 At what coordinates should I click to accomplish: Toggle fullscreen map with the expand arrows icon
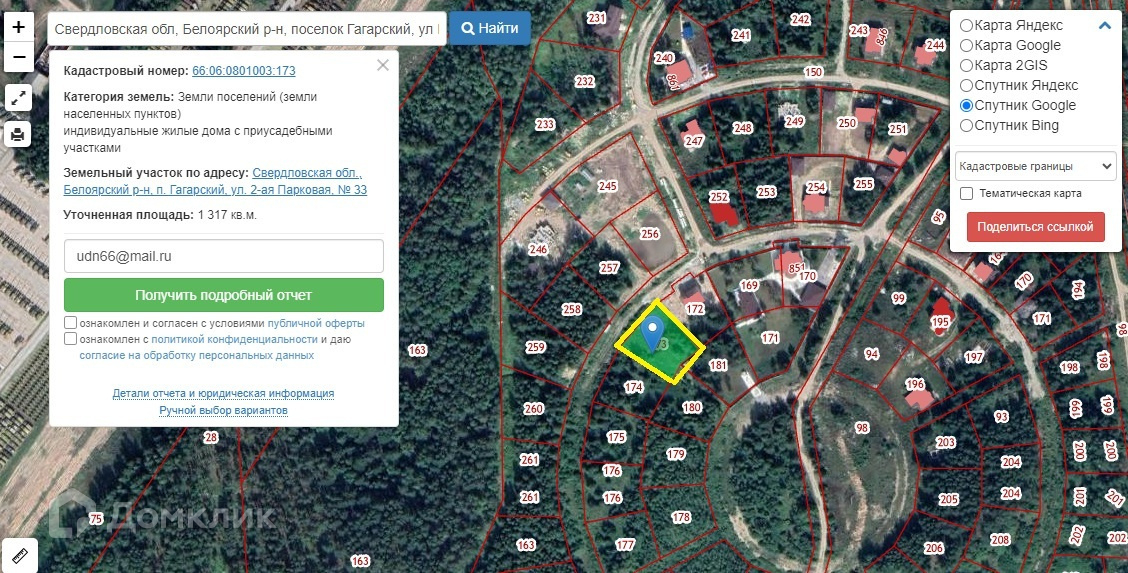point(18,98)
